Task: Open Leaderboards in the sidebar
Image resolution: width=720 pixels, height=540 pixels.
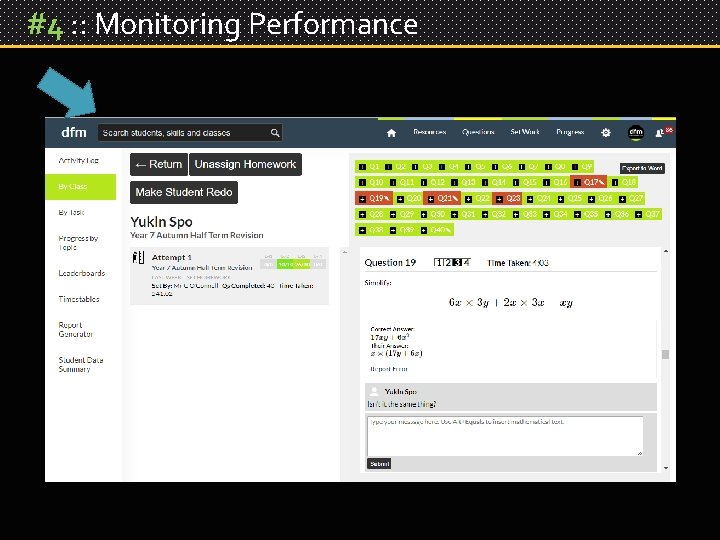Action: click(x=82, y=273)
